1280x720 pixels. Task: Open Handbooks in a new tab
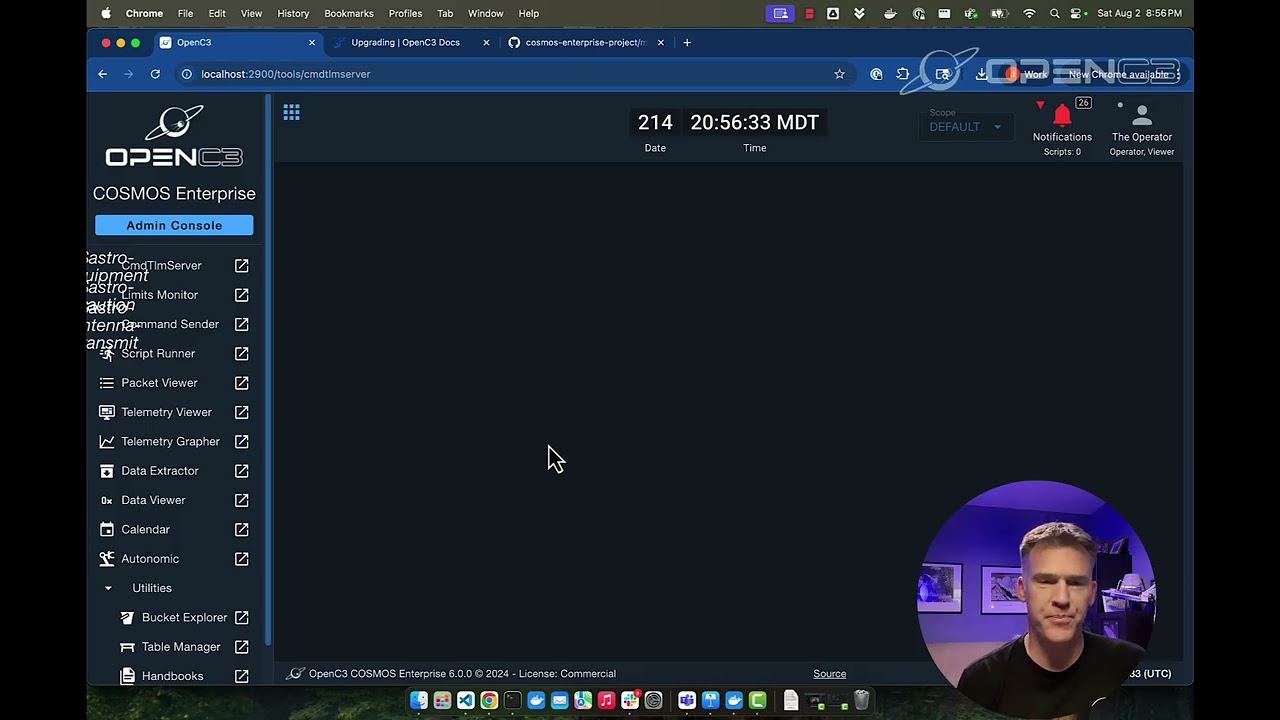(x=242, y=676)
